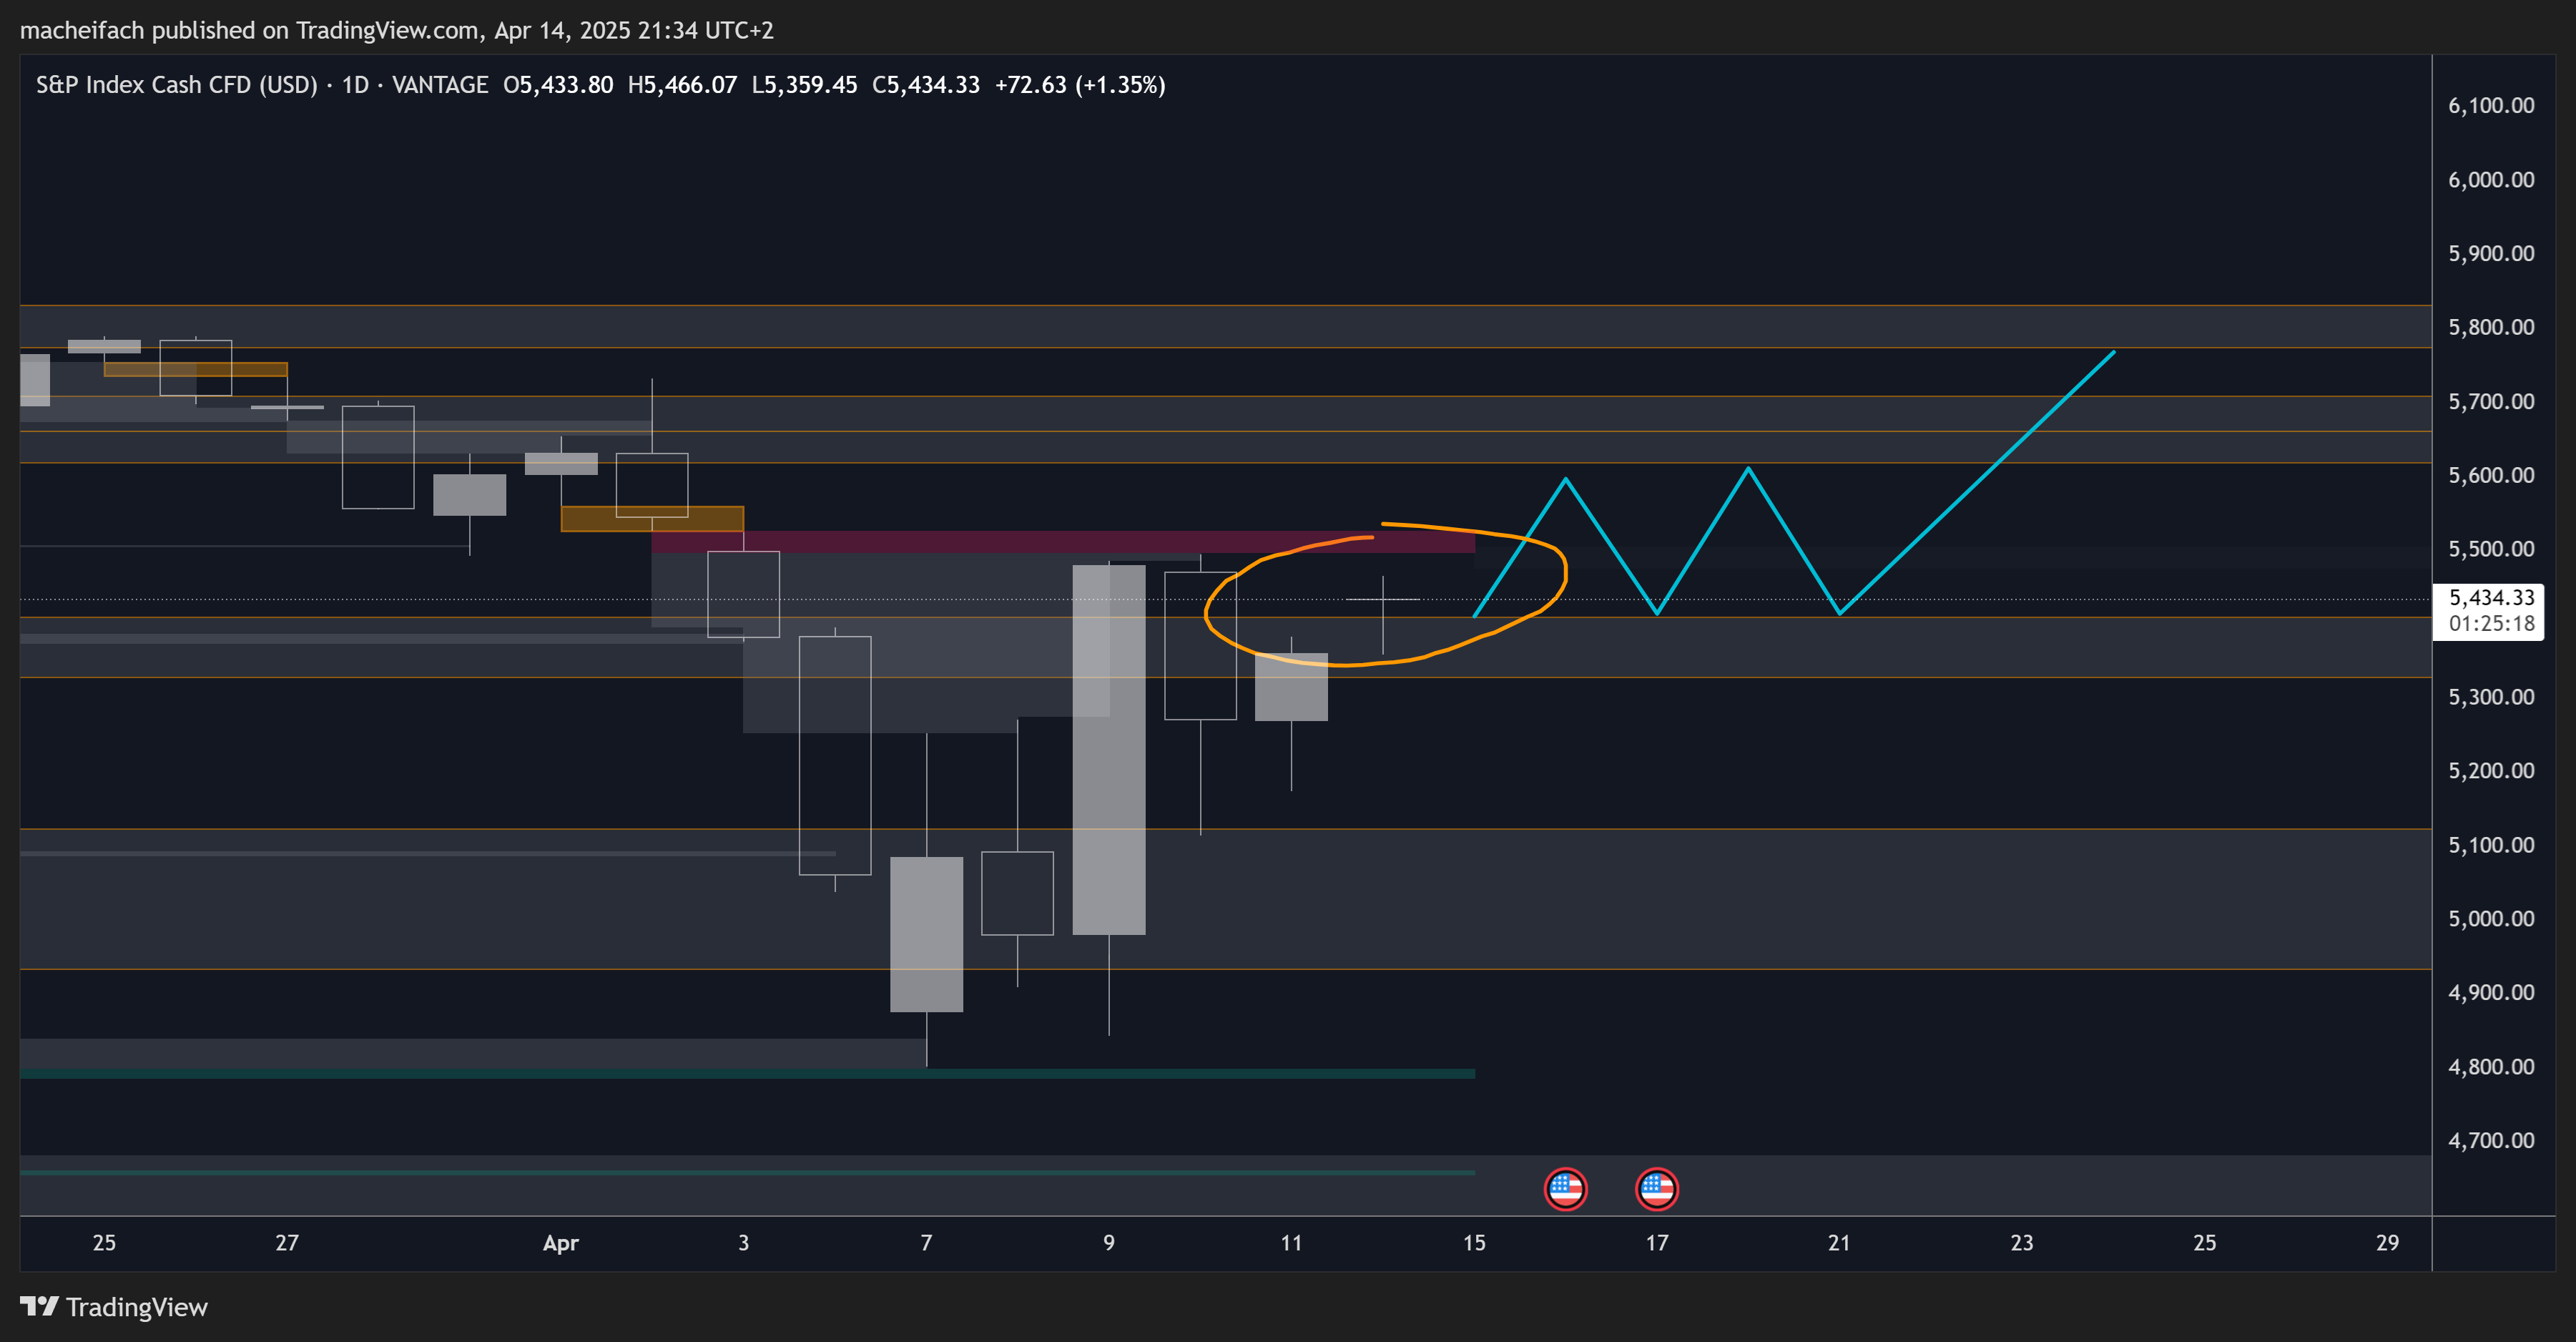Click the 4,800.00 price axis label
This screenshot has height=1342, width=2576.
point(2491,1067)
